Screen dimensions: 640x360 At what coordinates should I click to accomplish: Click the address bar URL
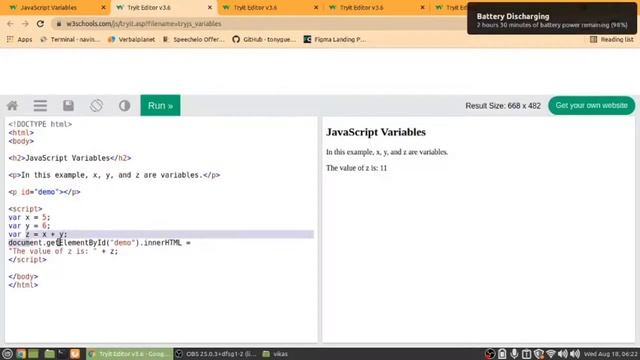click(x=144, y=24)
